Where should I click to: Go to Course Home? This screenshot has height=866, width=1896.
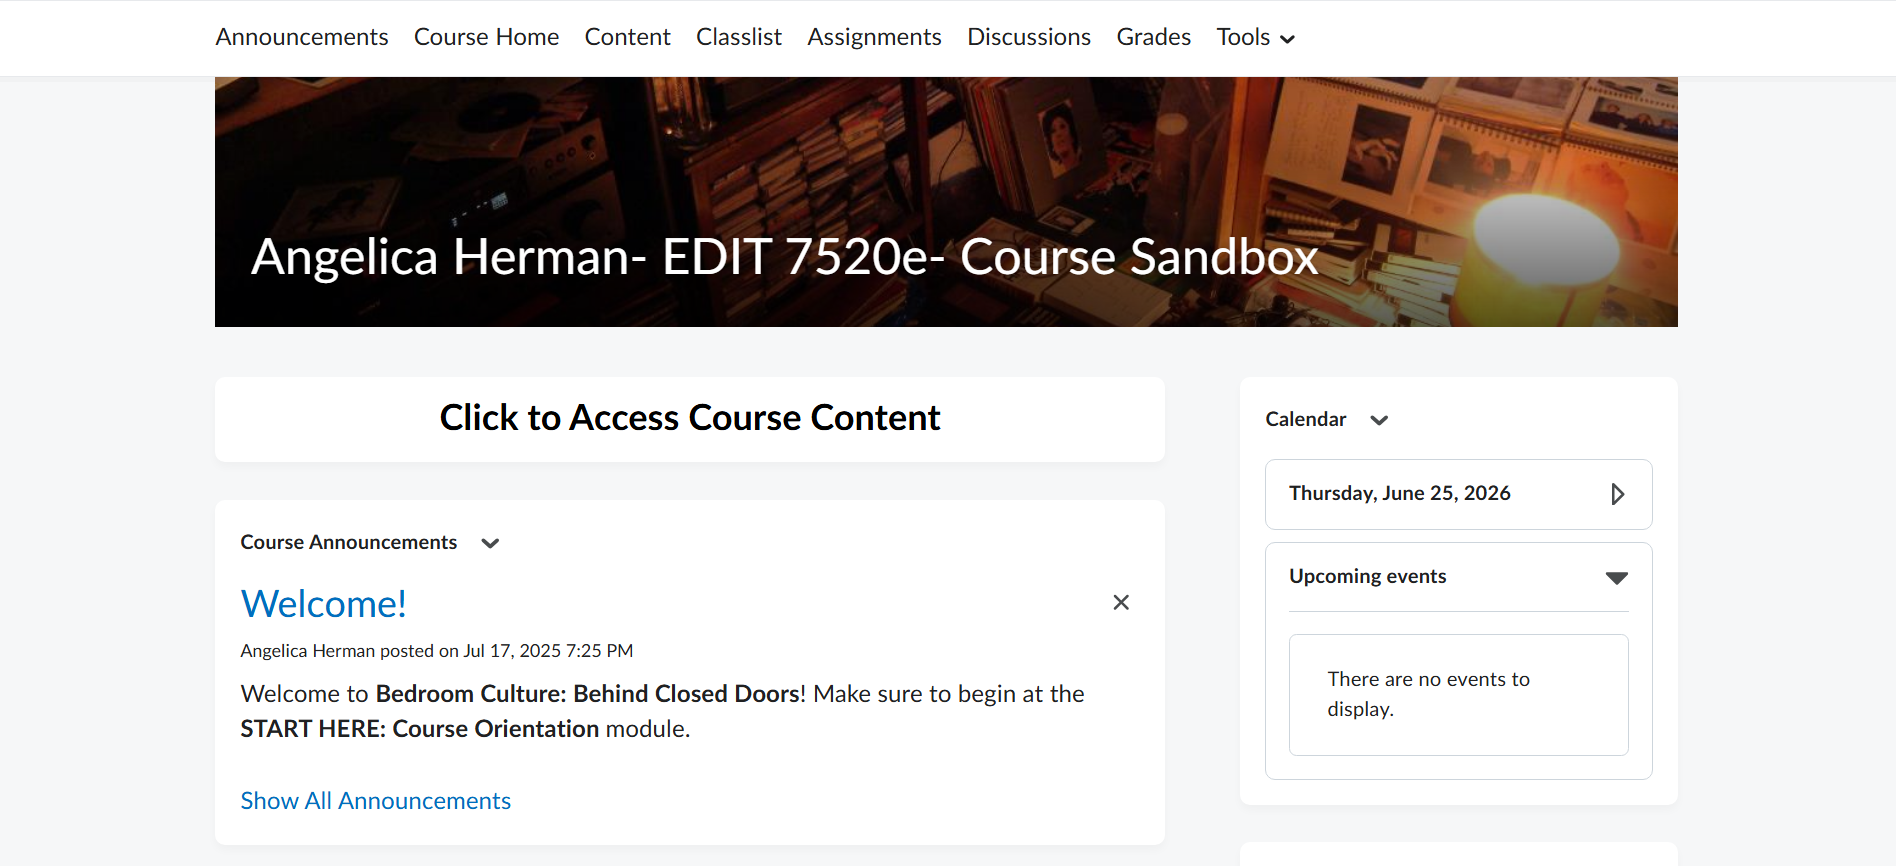[486, 37]
